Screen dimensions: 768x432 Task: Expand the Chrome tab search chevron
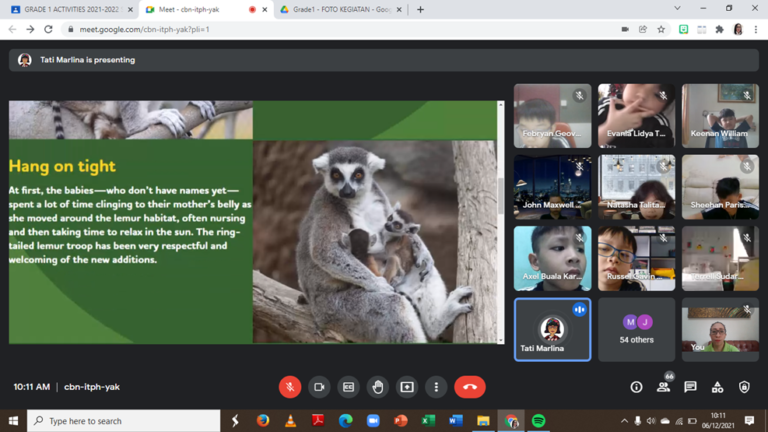677,9
